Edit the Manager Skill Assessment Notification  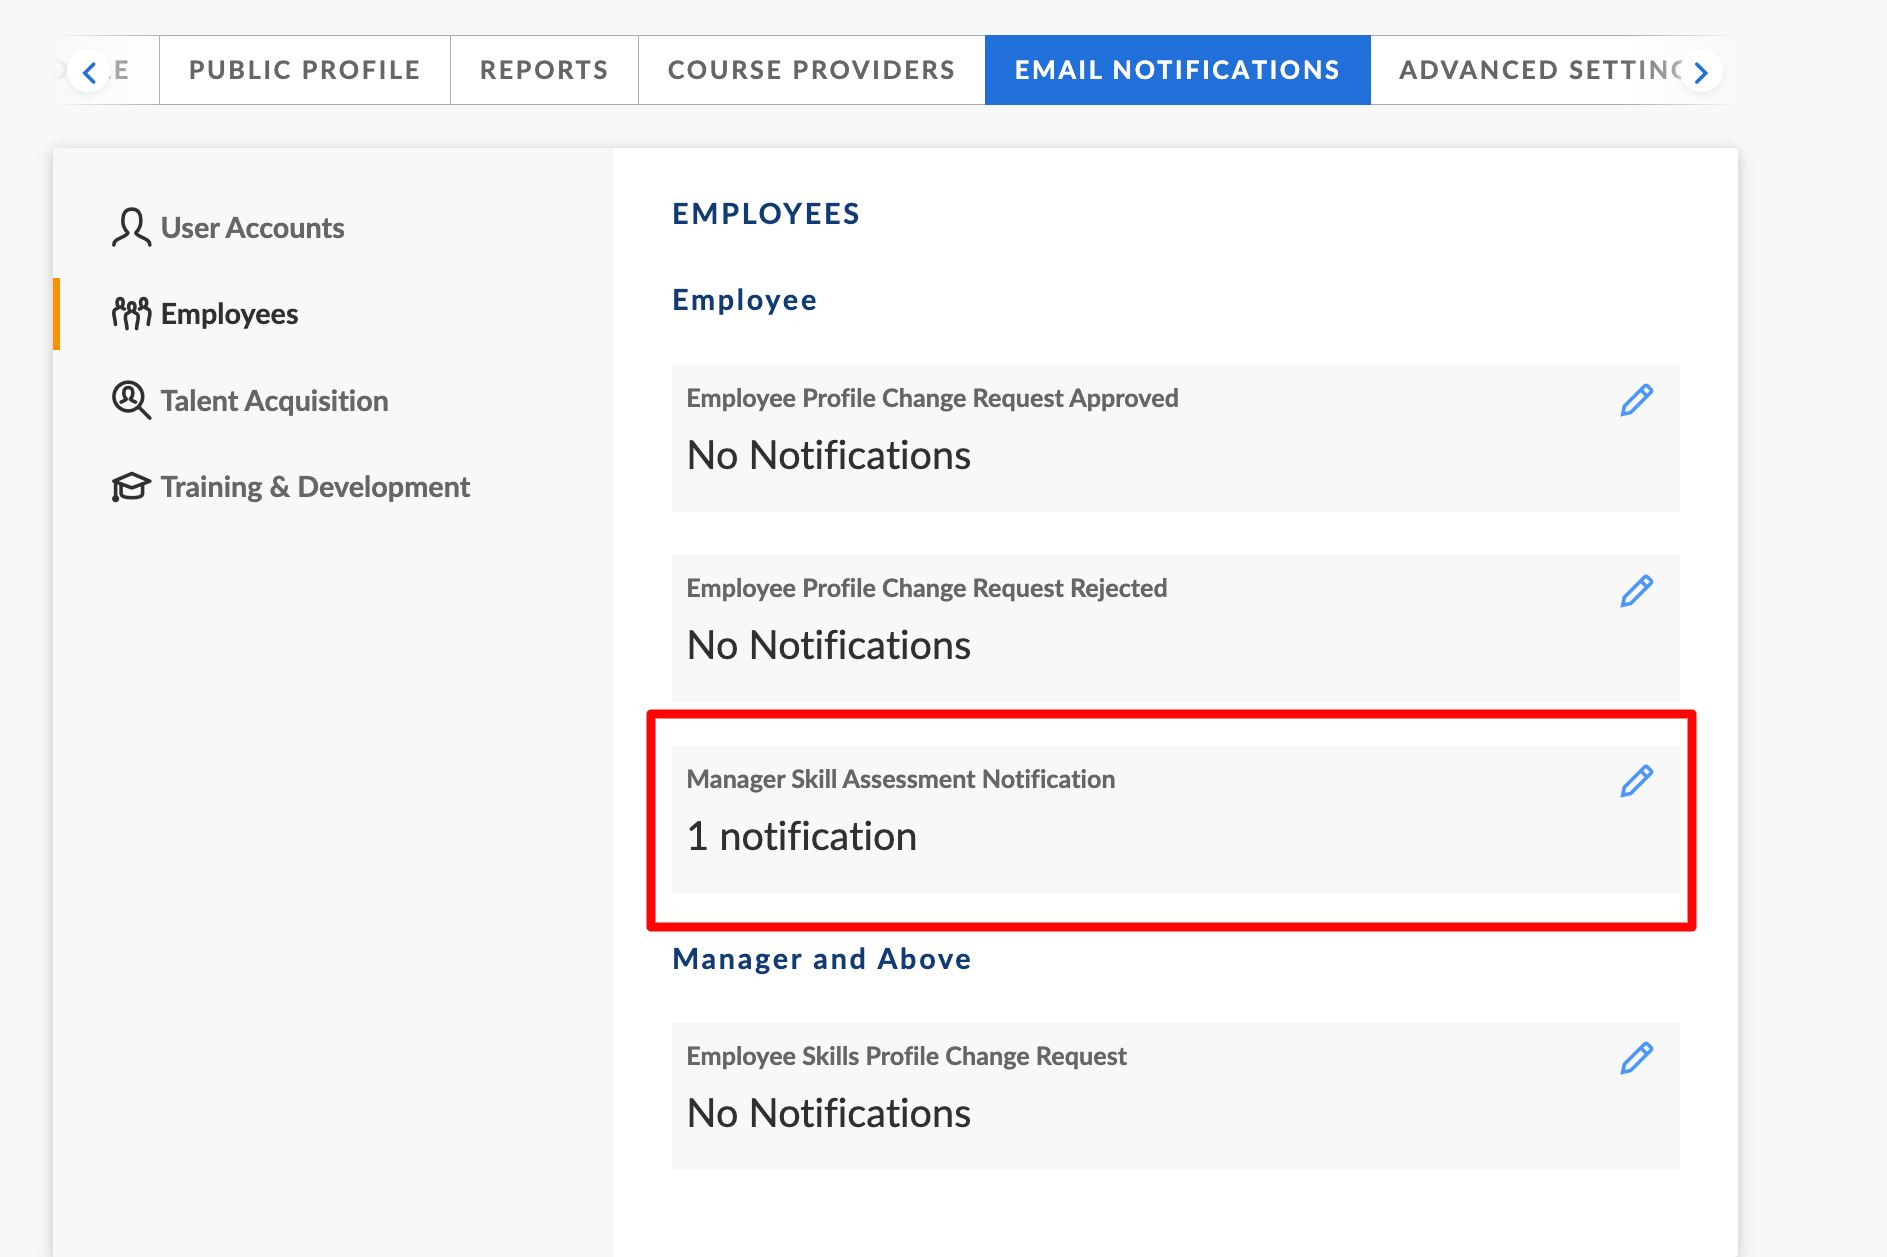[1636, 781]
